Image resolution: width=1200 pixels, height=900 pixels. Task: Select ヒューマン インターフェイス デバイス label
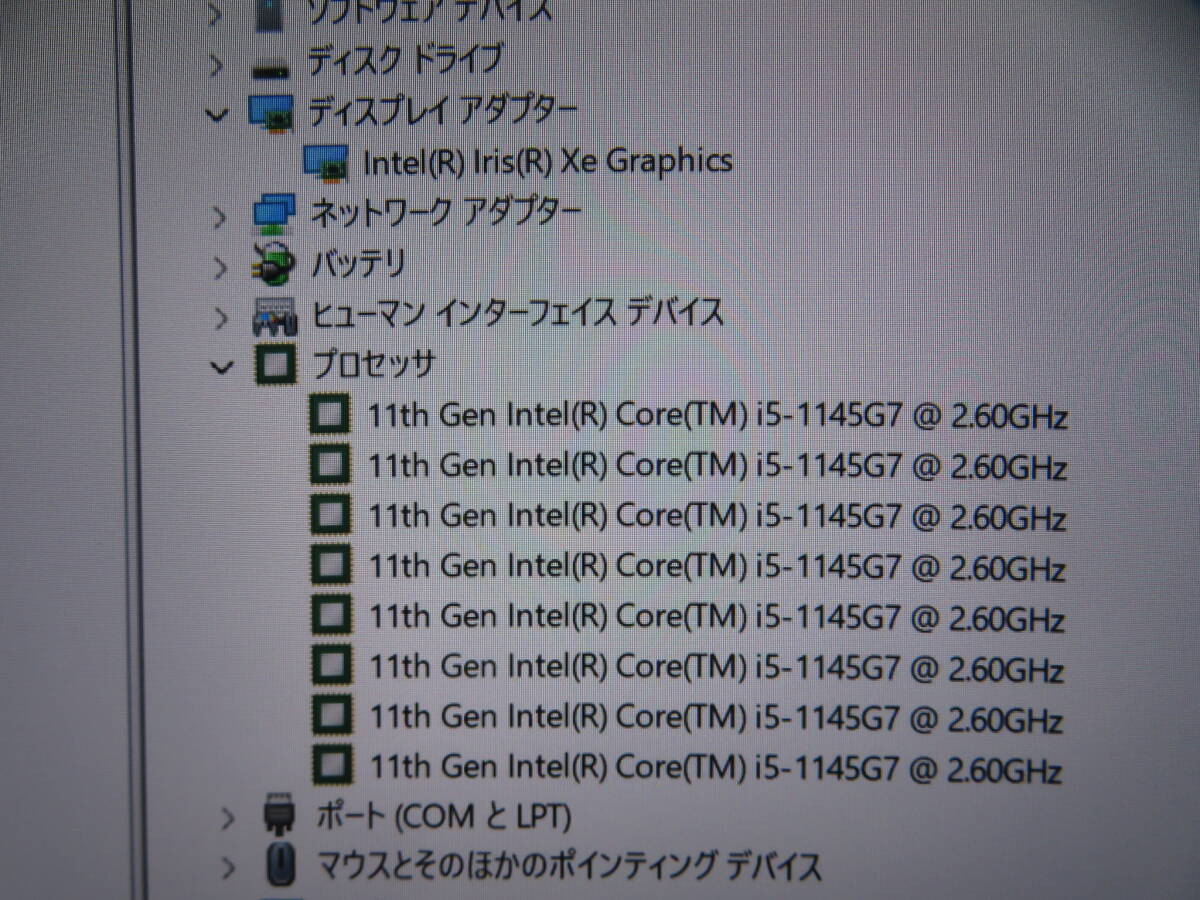(518, 313)
